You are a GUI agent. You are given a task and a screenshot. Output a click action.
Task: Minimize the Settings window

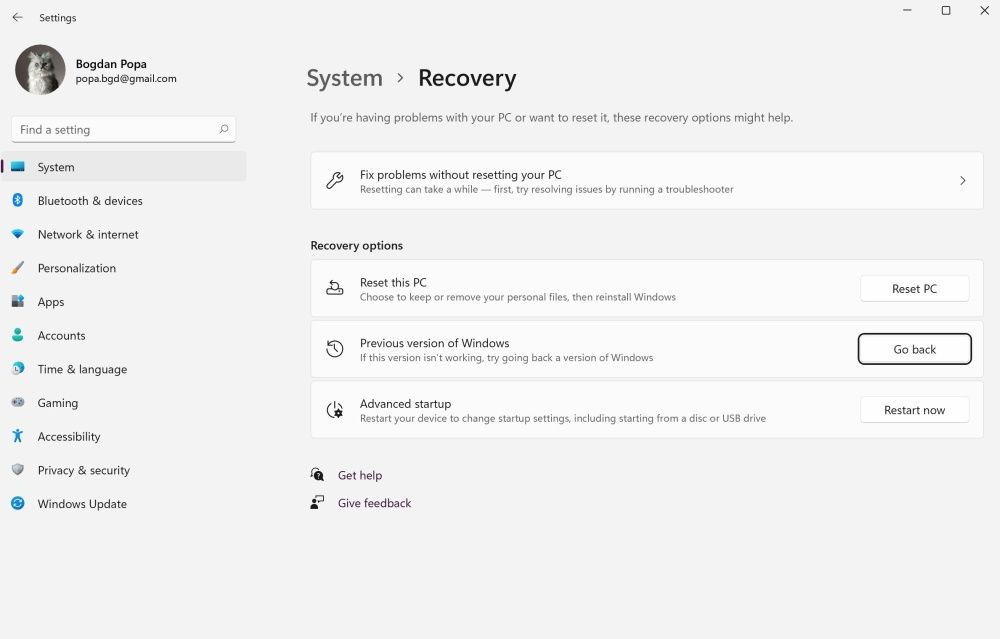[907, 10]
